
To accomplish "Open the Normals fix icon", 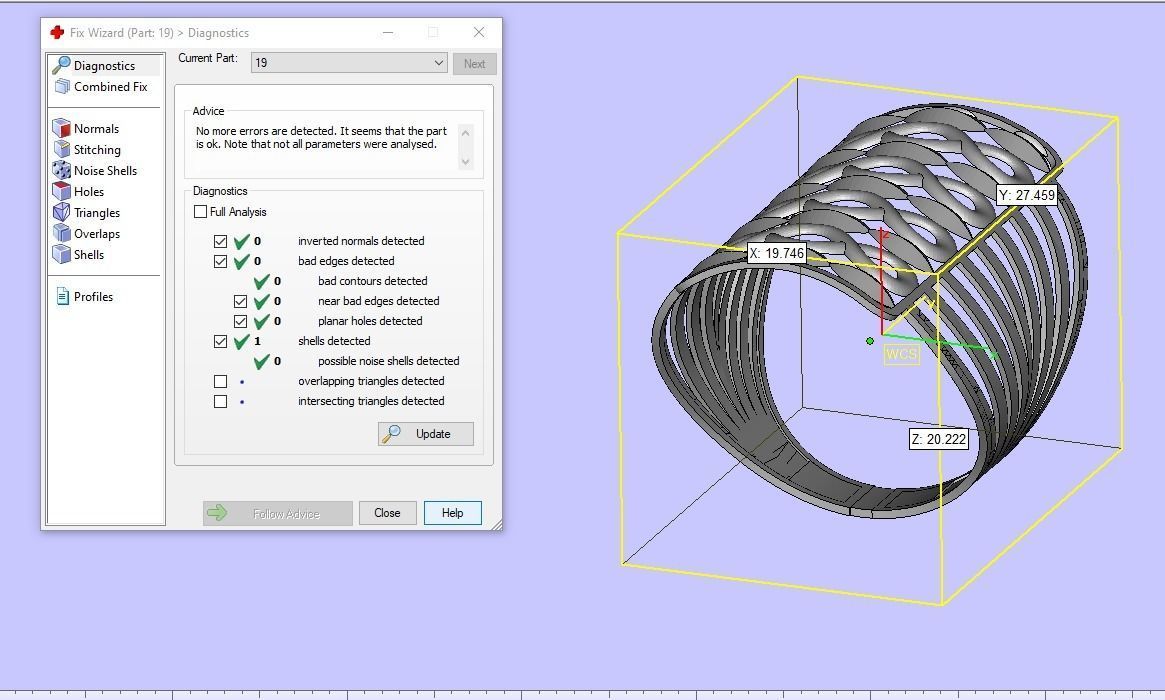I will pyautogui.click(x=62, y=129).
